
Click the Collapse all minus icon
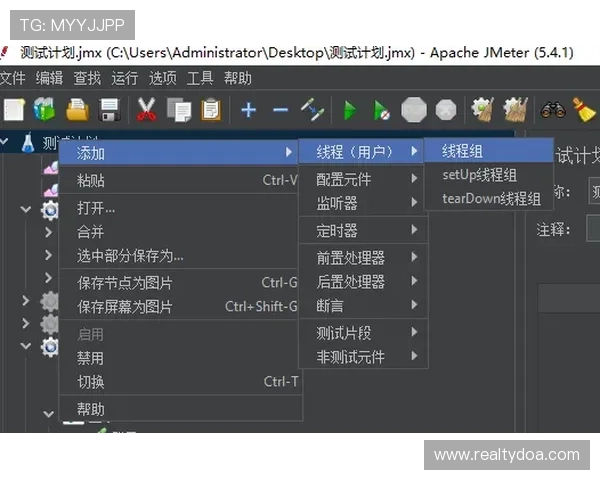pyautogui.click(x=280, y=110)
